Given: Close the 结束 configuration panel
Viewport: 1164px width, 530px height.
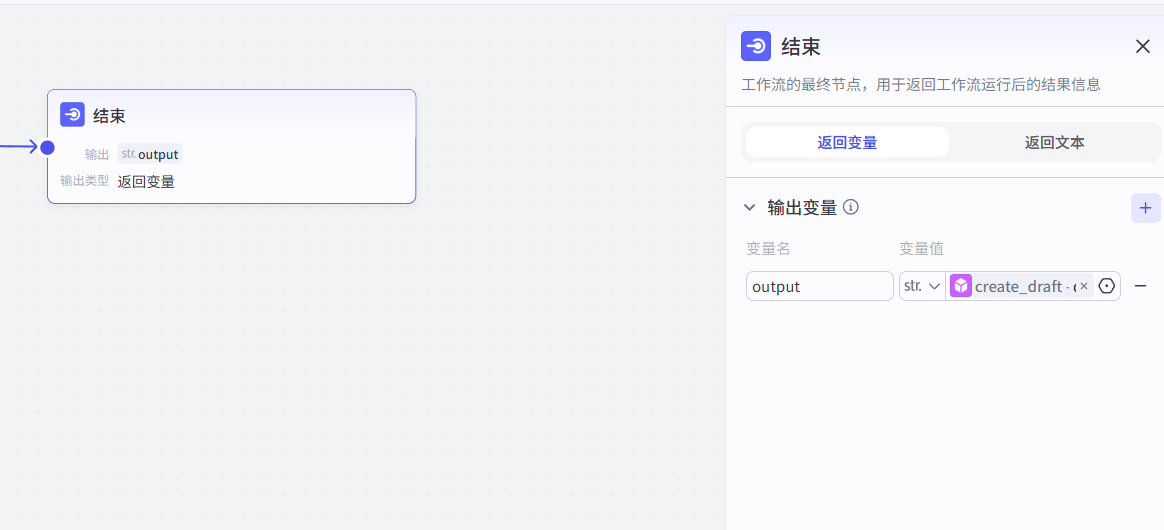Looking at the screenshot, I should tap(1143, 46).
